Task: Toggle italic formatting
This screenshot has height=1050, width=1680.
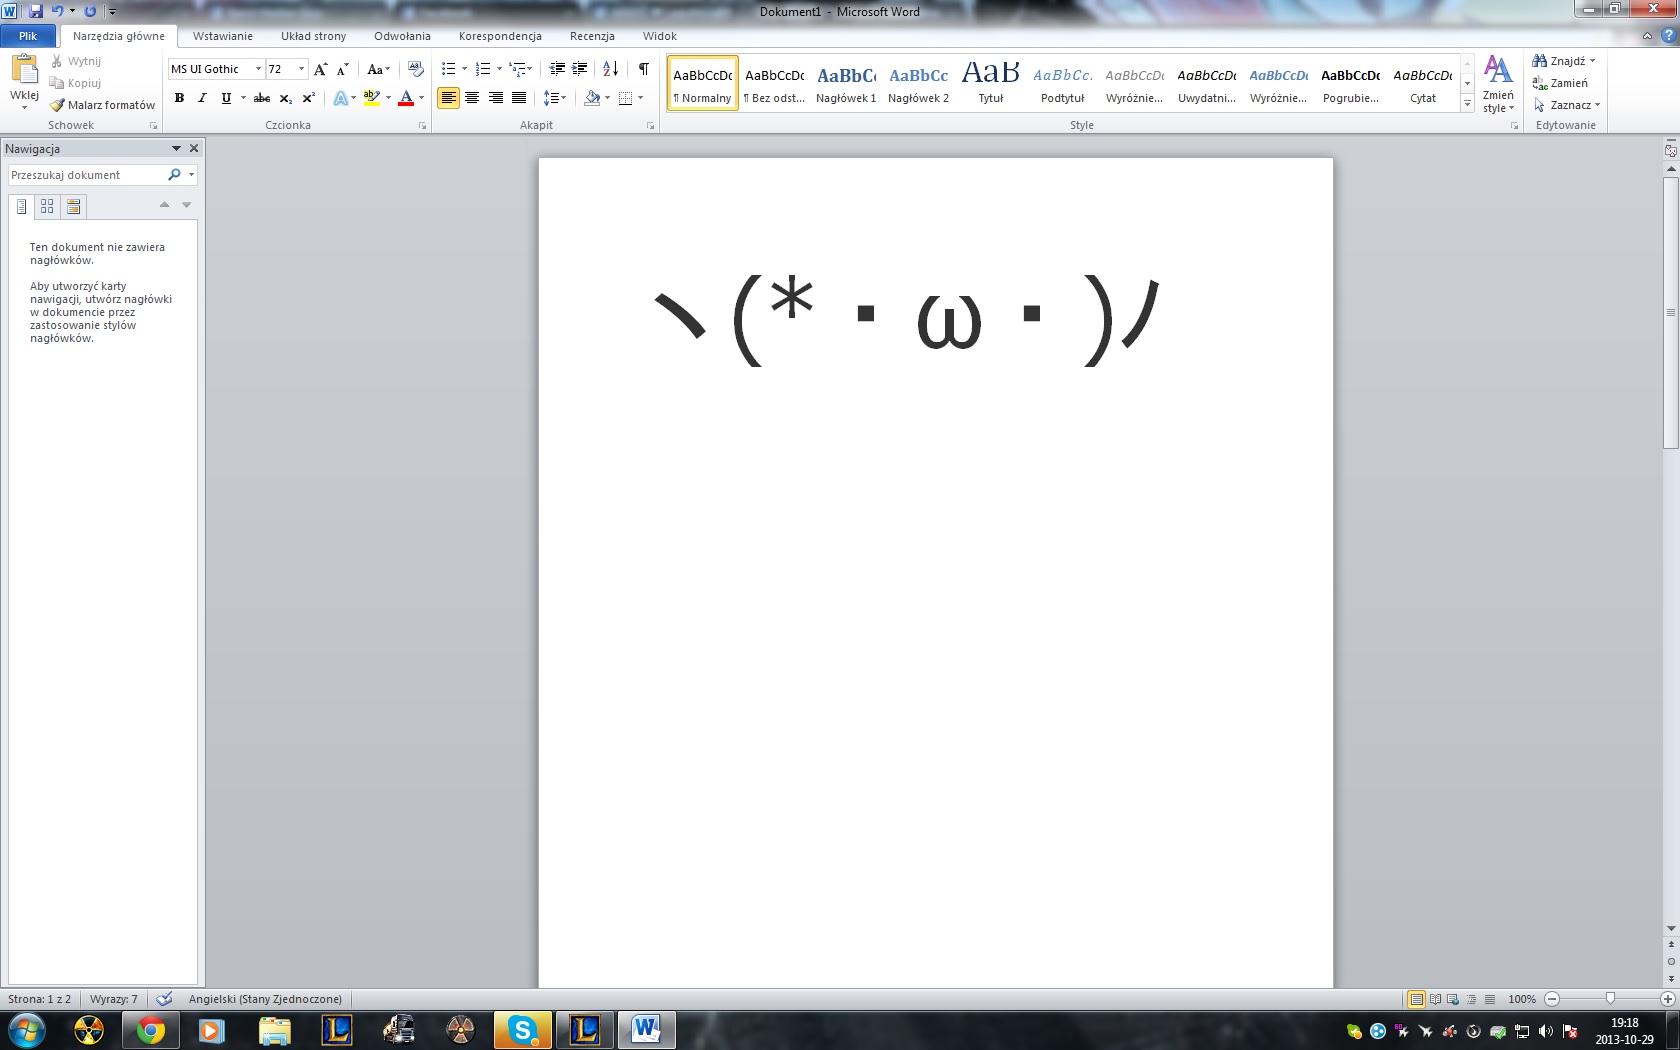Action: coord(202,98)
